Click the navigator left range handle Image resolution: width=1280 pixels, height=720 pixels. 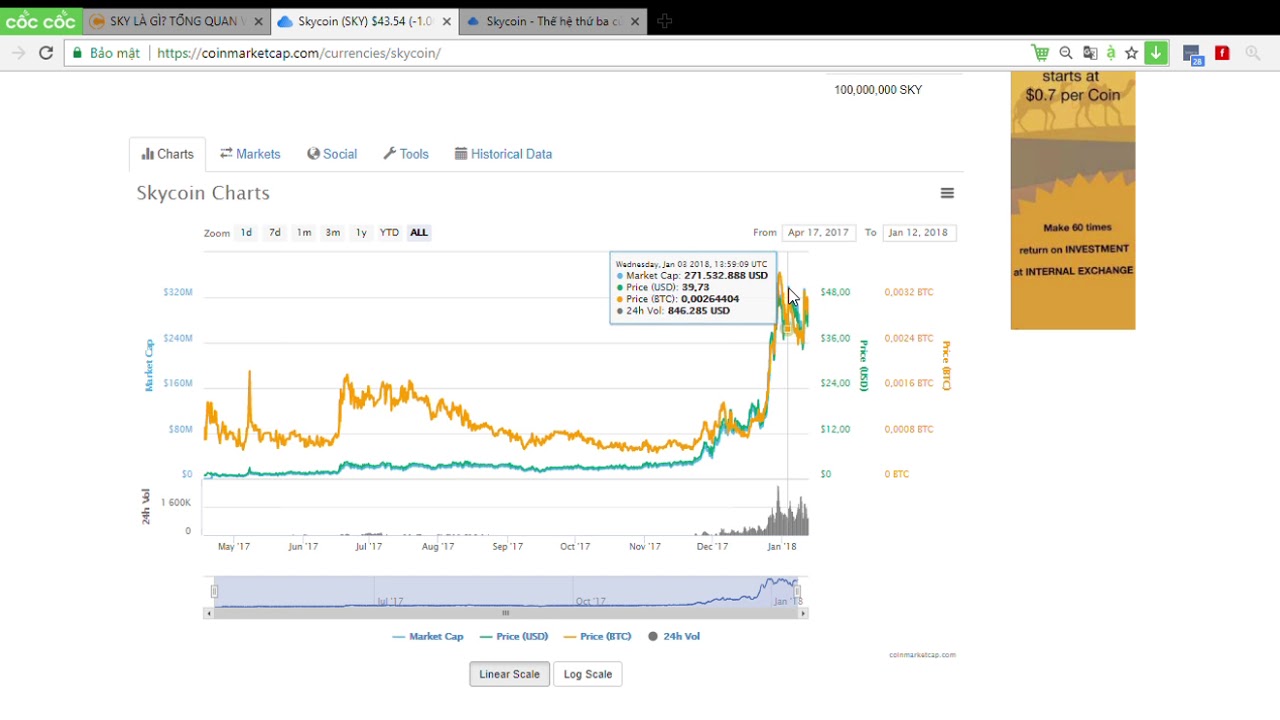coord(214,592)
